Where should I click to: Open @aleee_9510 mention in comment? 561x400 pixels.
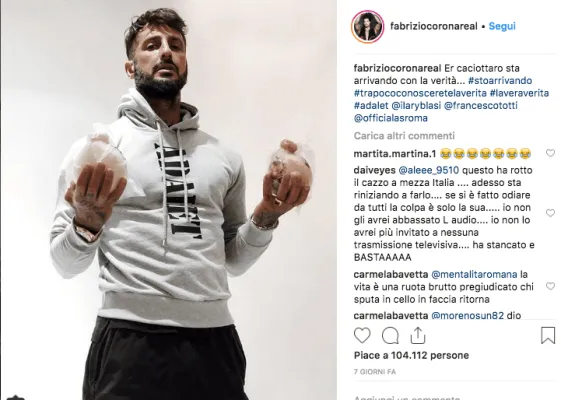428,170
